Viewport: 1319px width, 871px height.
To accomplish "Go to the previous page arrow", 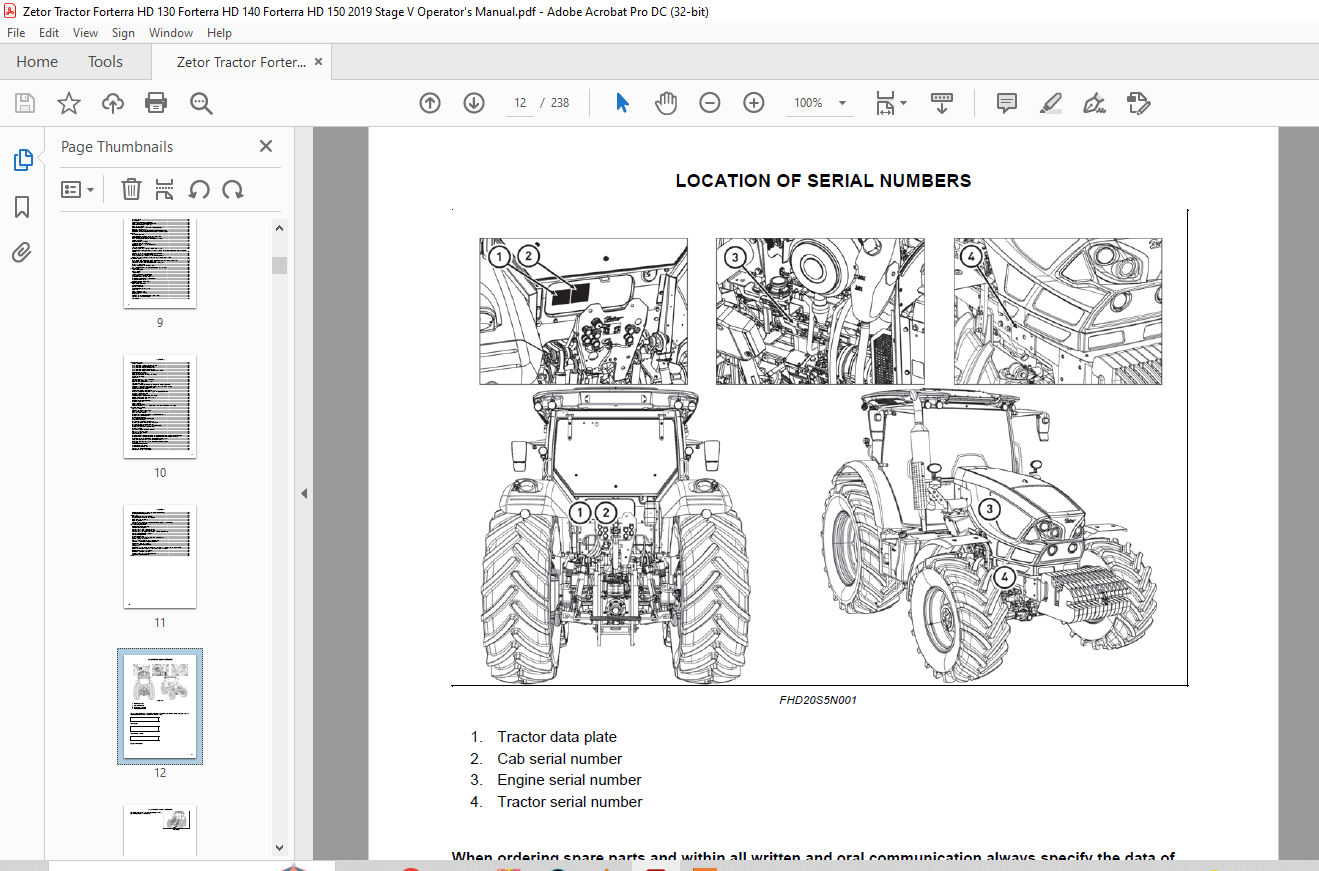I will 430,103.
